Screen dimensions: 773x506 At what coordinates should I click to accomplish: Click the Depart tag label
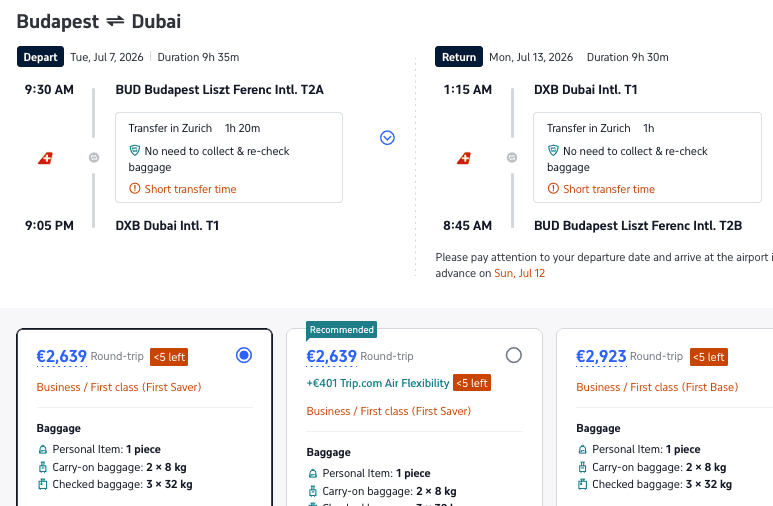[41, 57]
